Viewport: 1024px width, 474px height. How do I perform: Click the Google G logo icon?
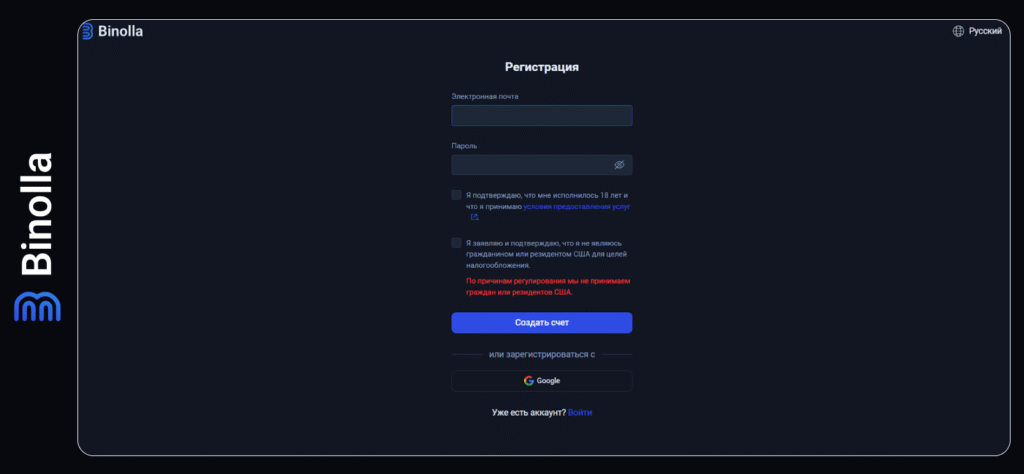528,381
